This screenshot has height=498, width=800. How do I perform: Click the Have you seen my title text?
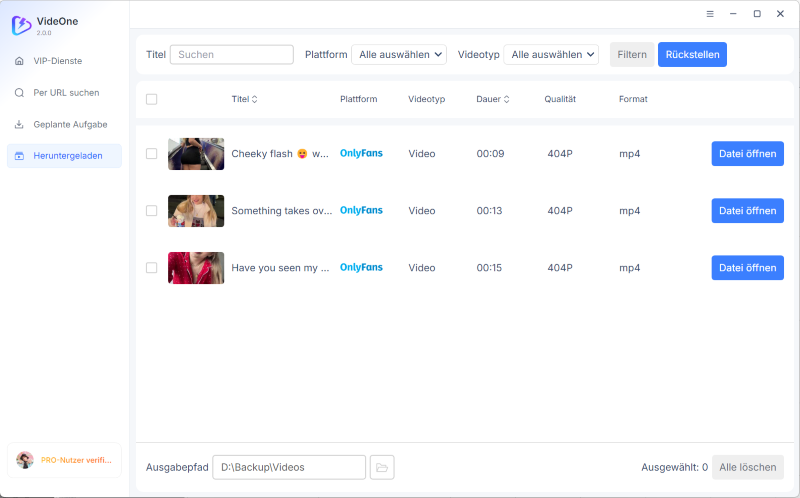pos(280,268)
